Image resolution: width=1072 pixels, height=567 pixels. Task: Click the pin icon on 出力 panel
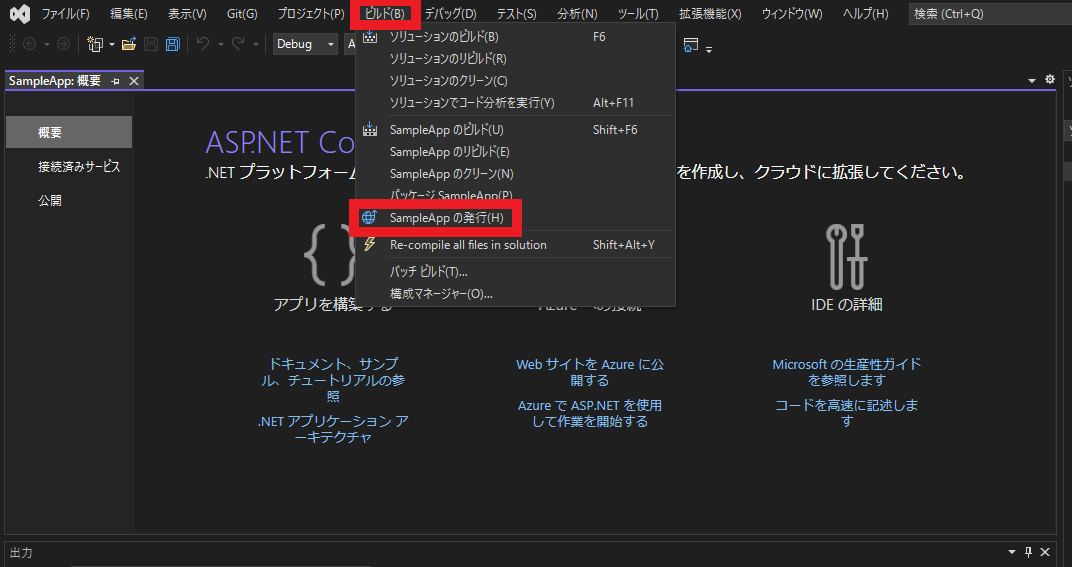tap(1028, 552)
